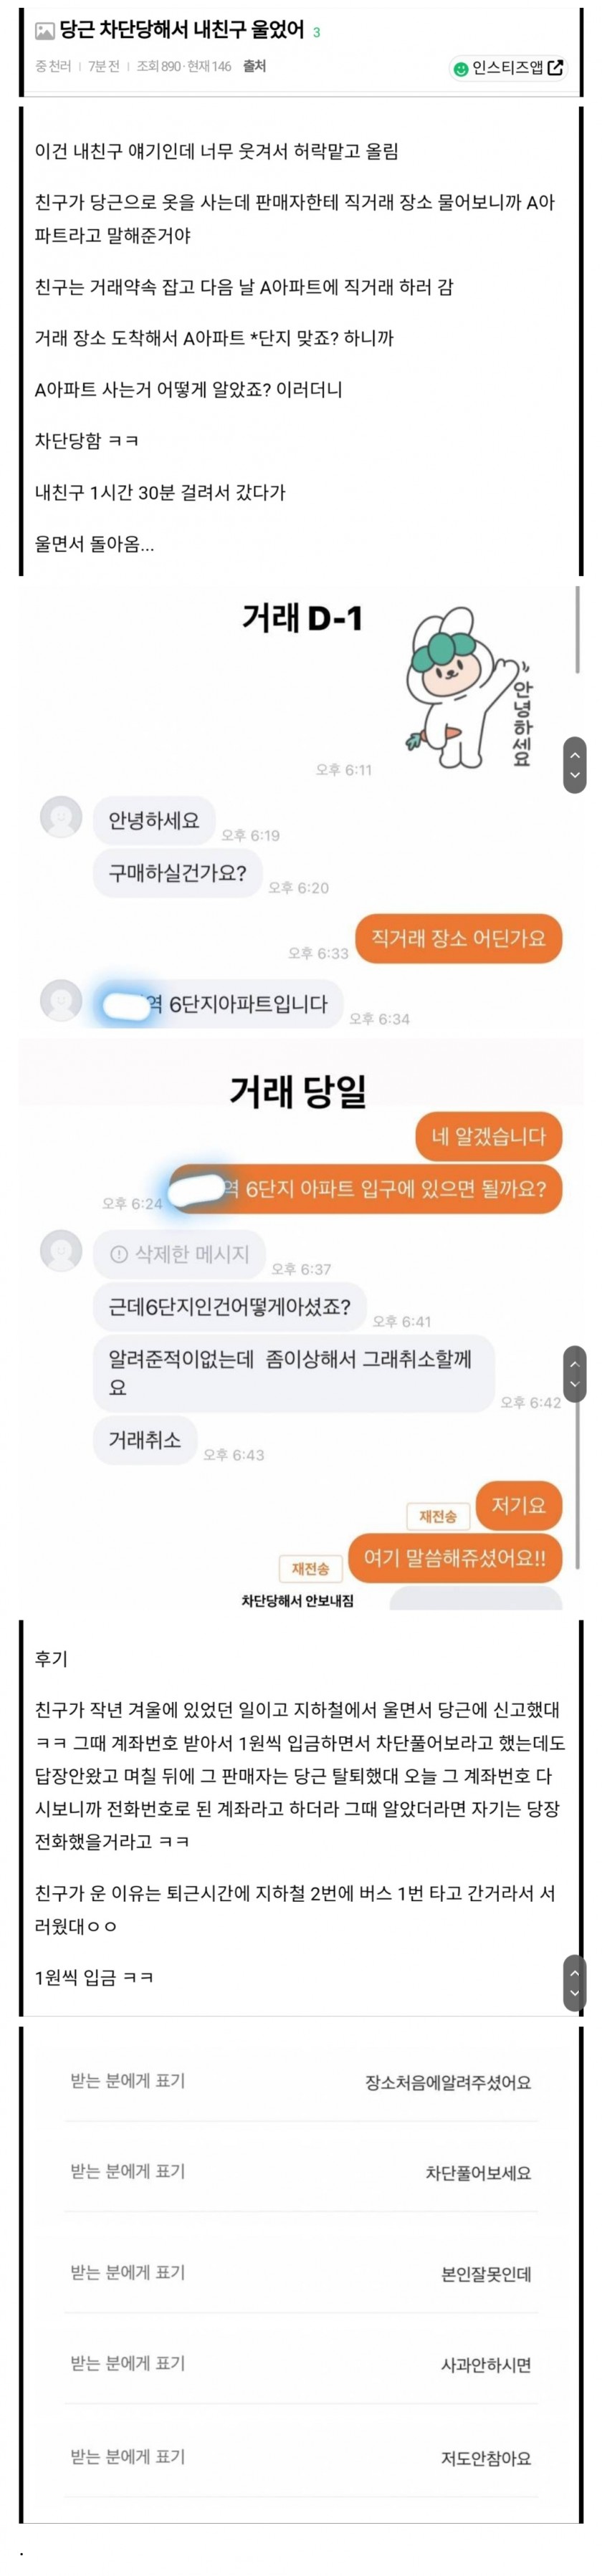The width and height of the screenshot is (602, 2576).
Task: Click the green smiley 인스티즈앱 logo
Action: [x=461, y=69]
